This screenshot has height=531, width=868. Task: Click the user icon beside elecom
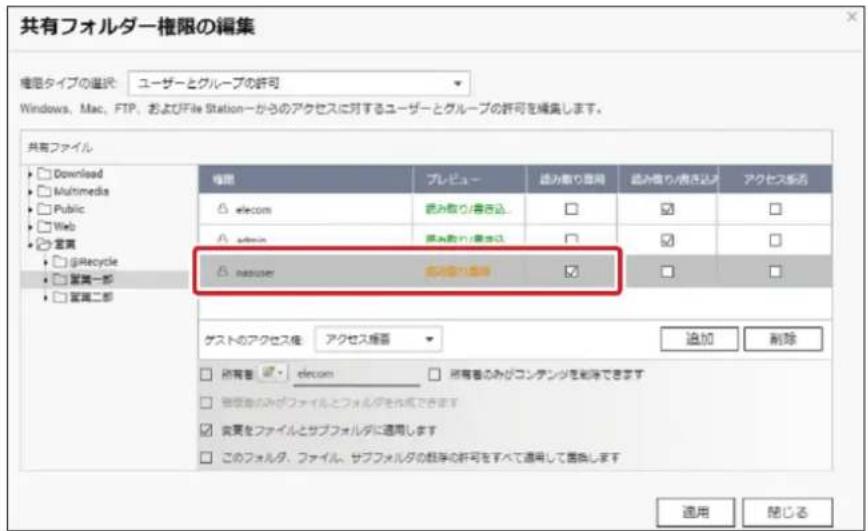point(223,209)
